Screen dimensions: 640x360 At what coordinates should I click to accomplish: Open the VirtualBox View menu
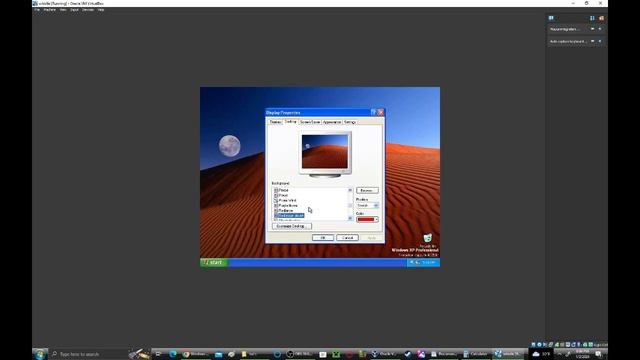tap(63, 9)
